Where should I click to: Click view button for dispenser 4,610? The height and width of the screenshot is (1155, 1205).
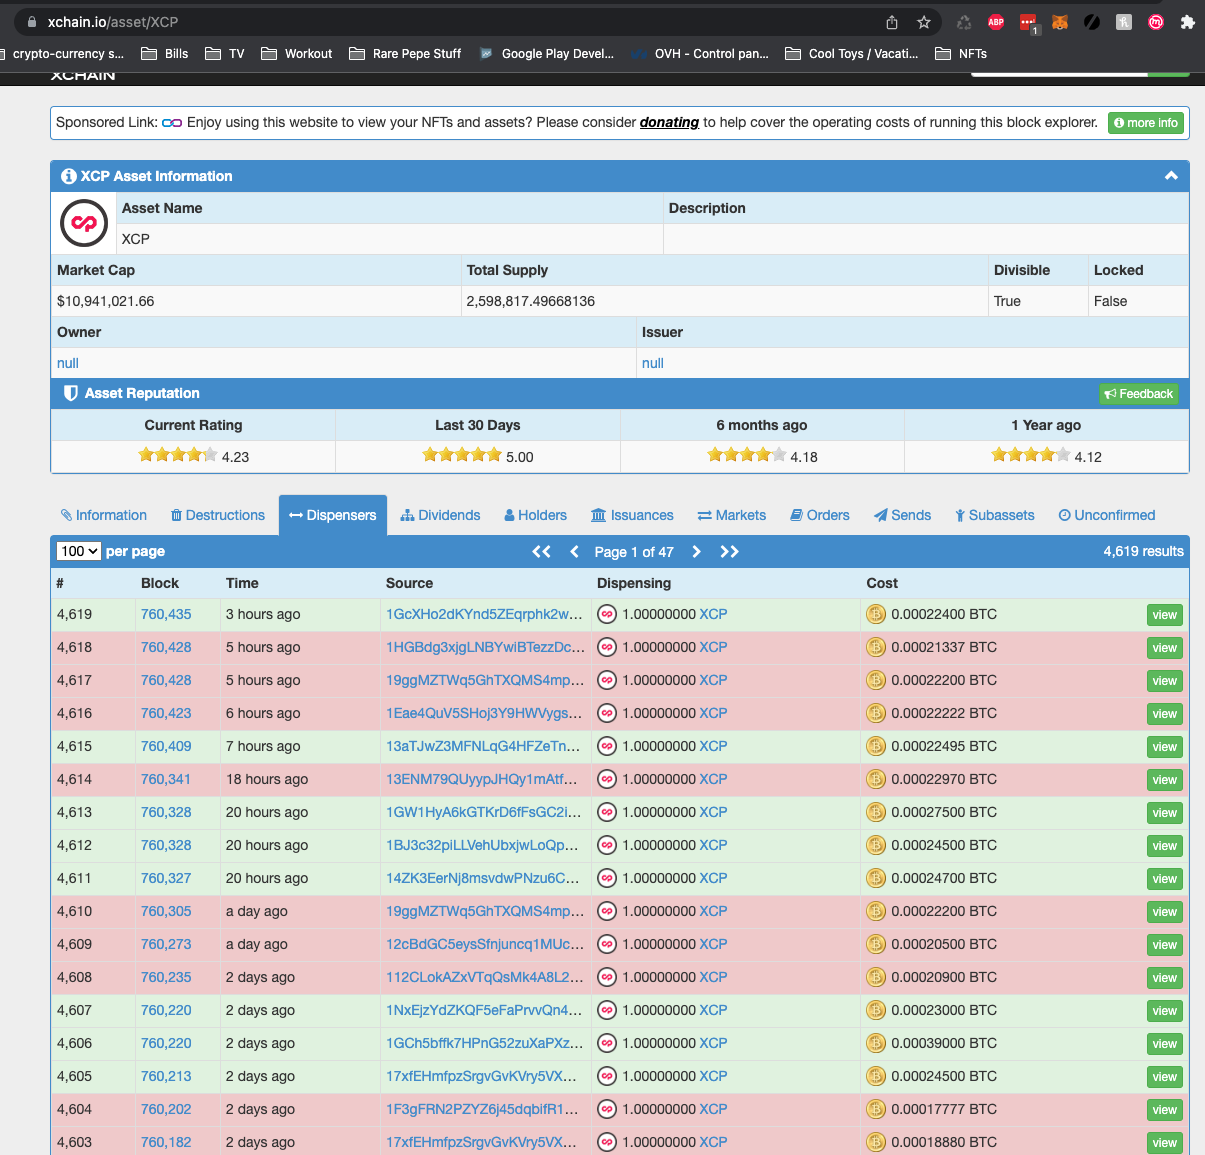click(1164, 912)
